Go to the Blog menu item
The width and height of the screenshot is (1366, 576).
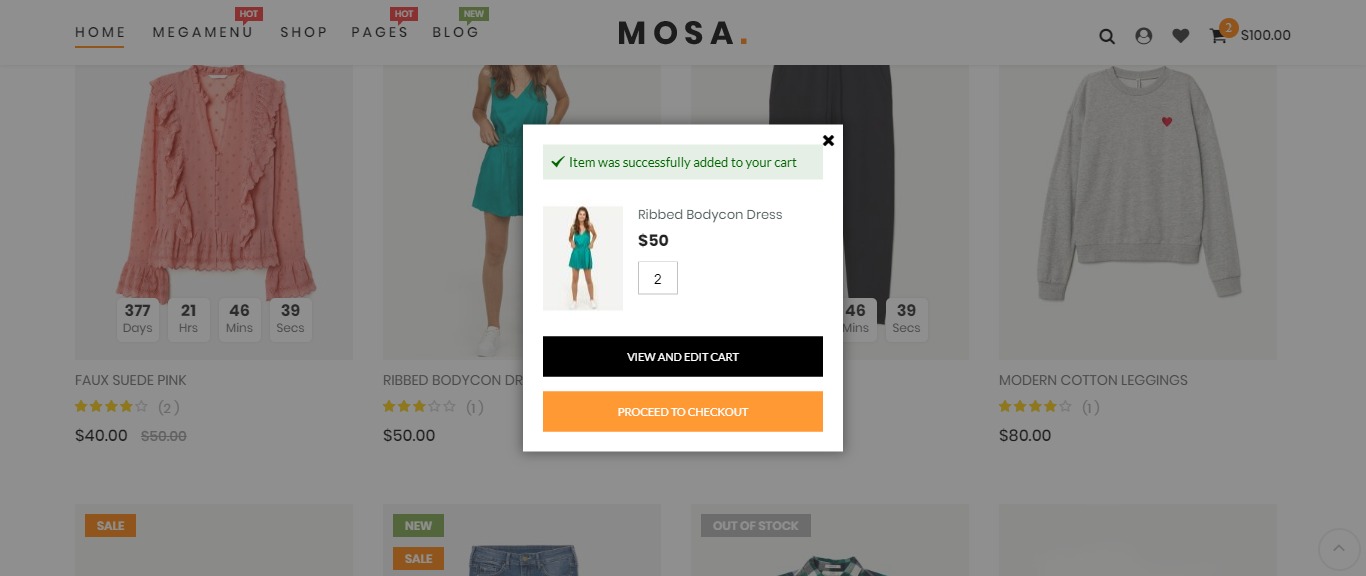(456, 32)
